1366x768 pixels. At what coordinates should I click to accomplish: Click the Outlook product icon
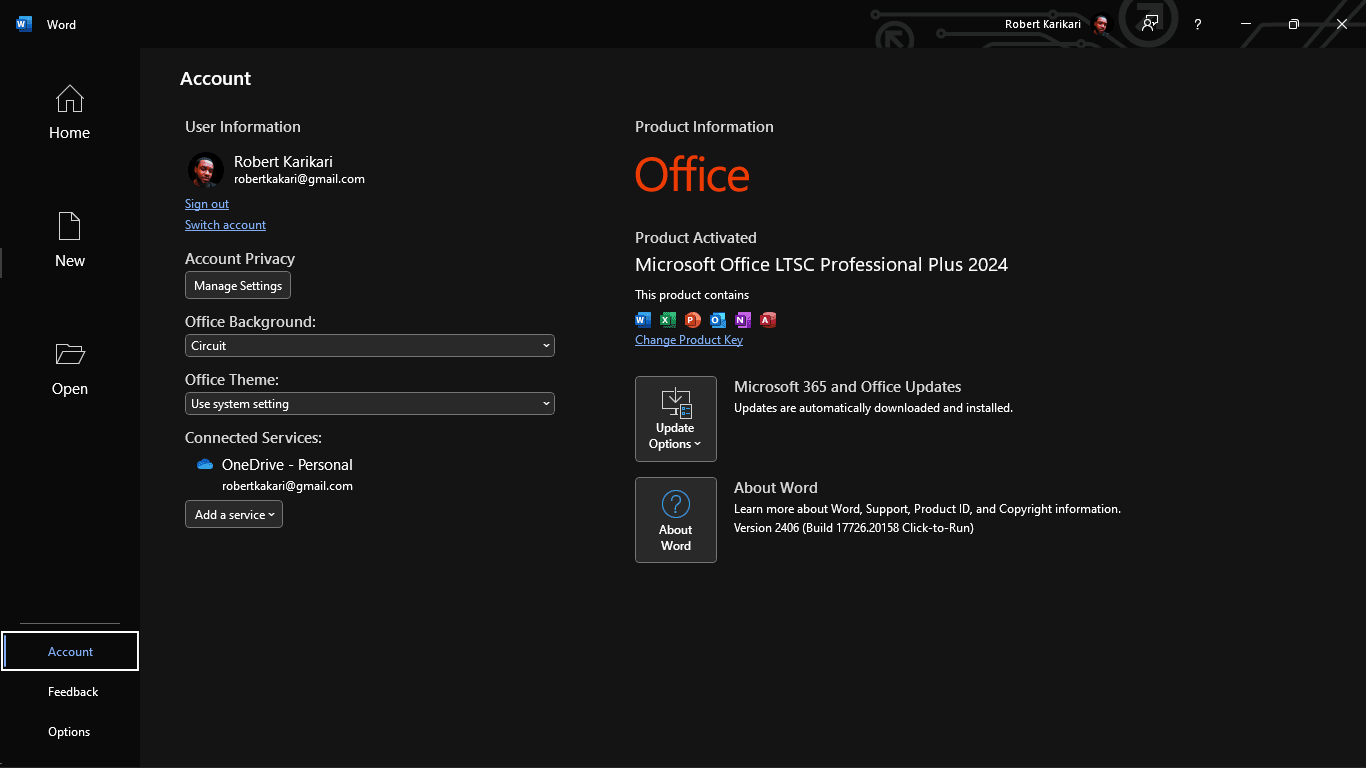coord(718,320)
